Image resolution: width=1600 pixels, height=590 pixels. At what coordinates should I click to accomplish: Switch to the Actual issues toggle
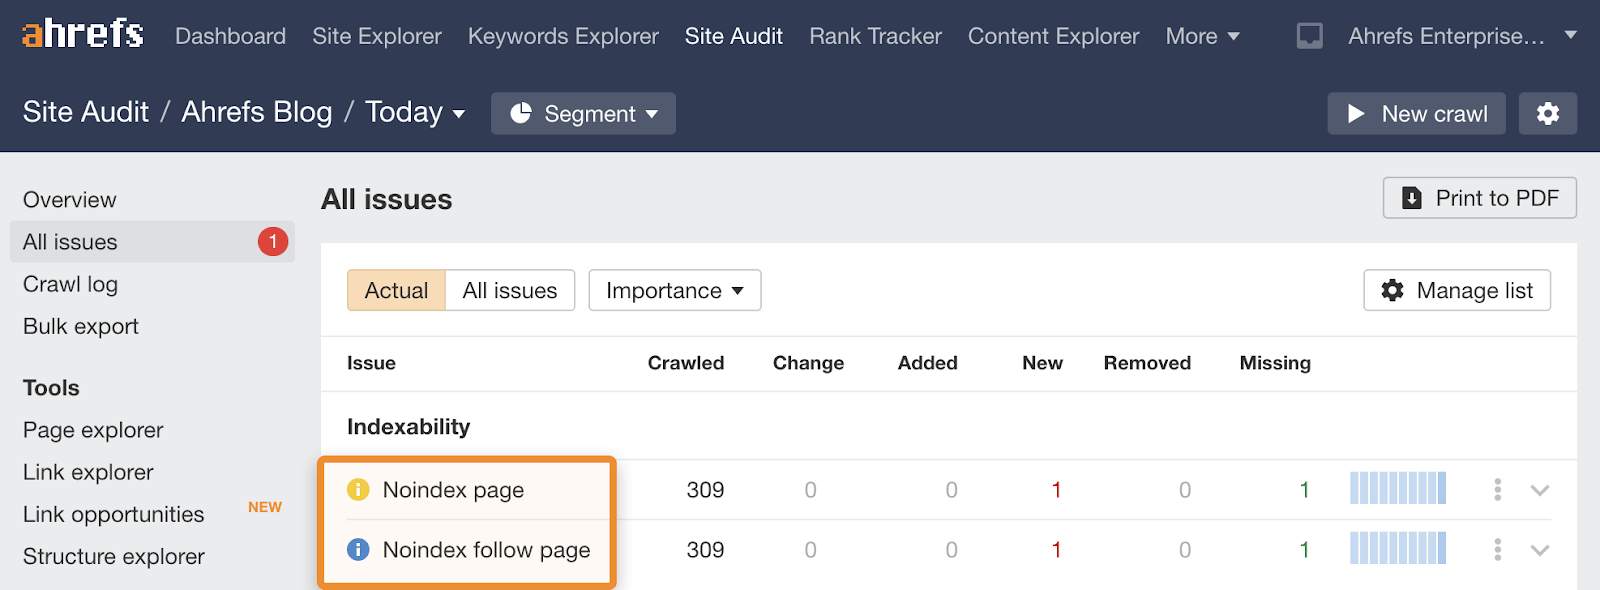(396, 291)
